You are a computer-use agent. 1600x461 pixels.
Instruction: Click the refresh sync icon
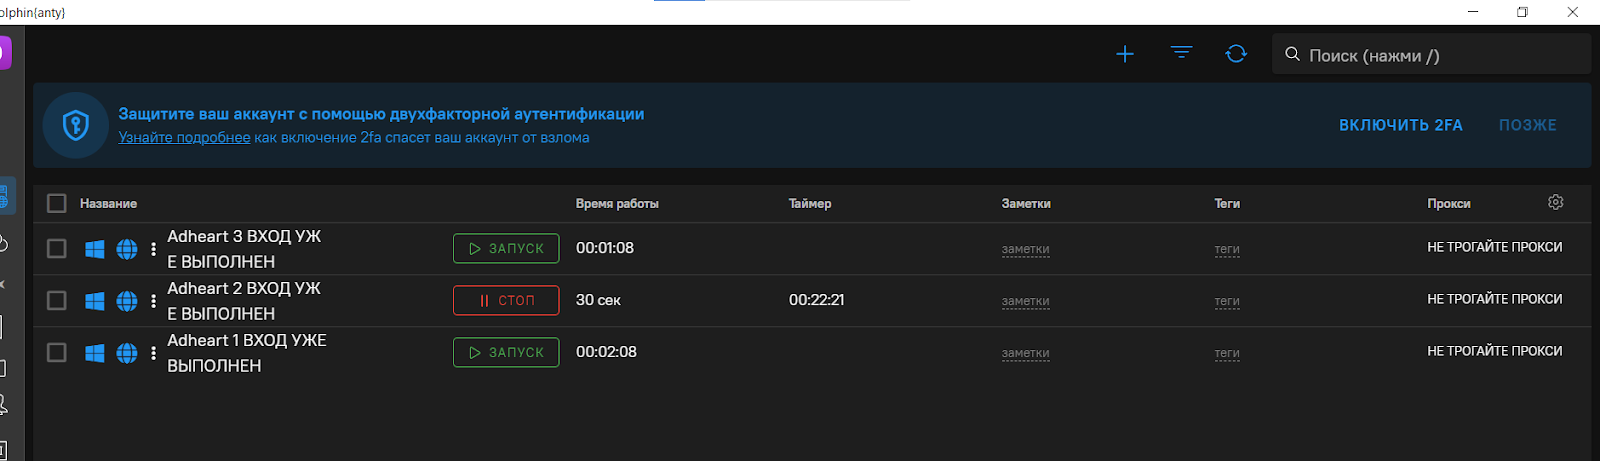(x=1236, y=54)
